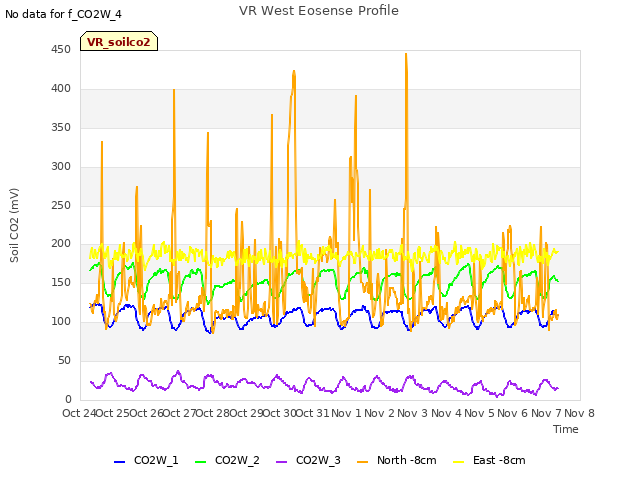Click the Oct 24 x-axis tick label

point(79,413)
